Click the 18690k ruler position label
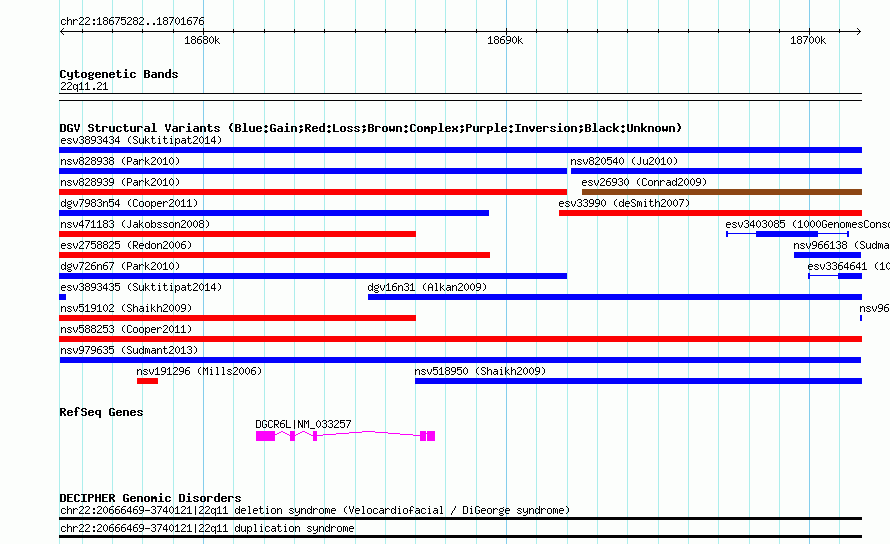890x544 pixels. coord(505,40)
